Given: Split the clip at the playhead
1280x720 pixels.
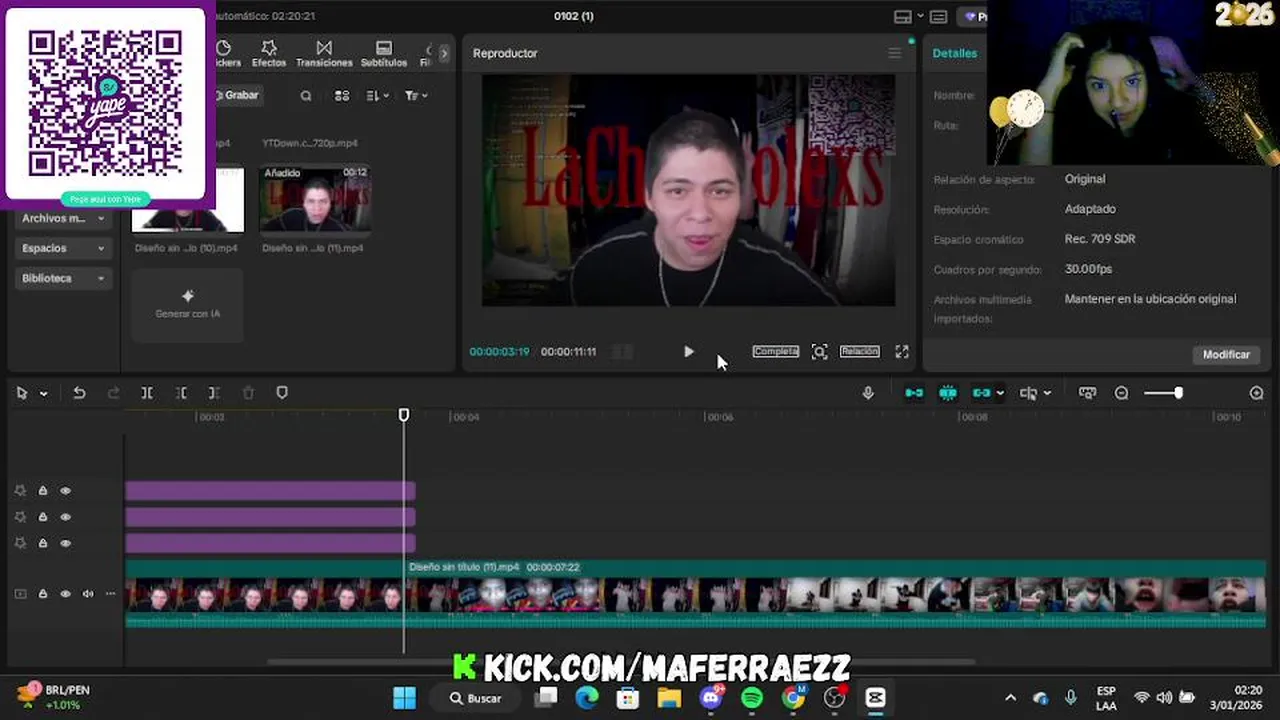Looking at the screenshot, I should pos(147,393).
